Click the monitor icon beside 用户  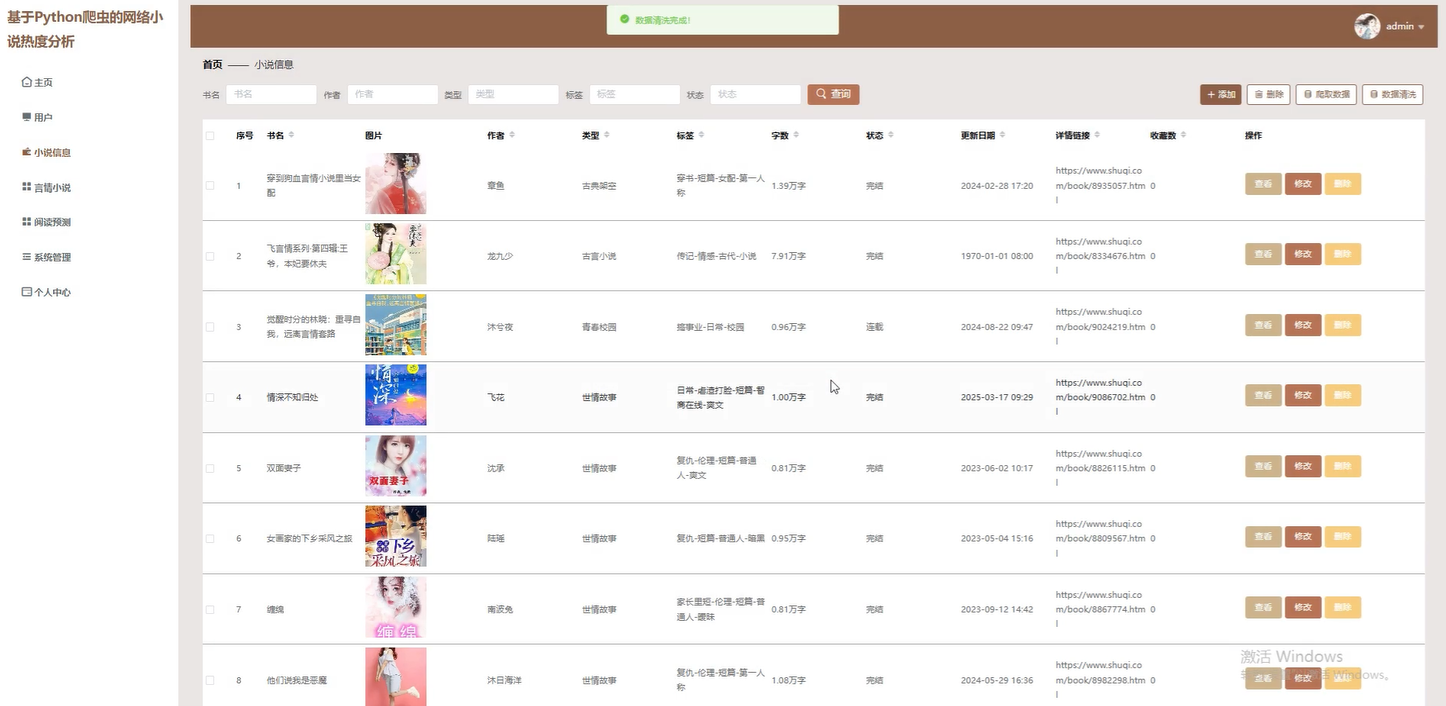pyautogui.click(x=26, y=117)
